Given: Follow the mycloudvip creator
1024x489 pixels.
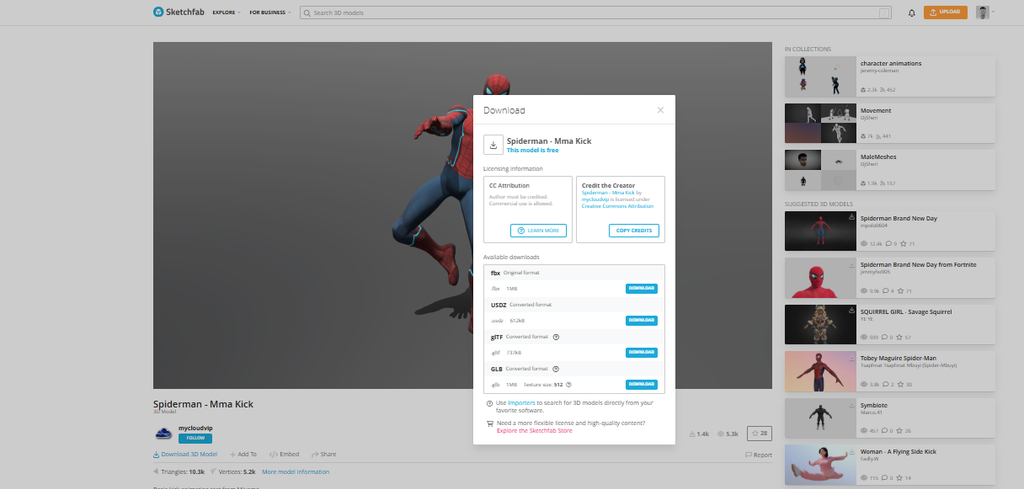Looking at the screenshot, I should [195, 438].
